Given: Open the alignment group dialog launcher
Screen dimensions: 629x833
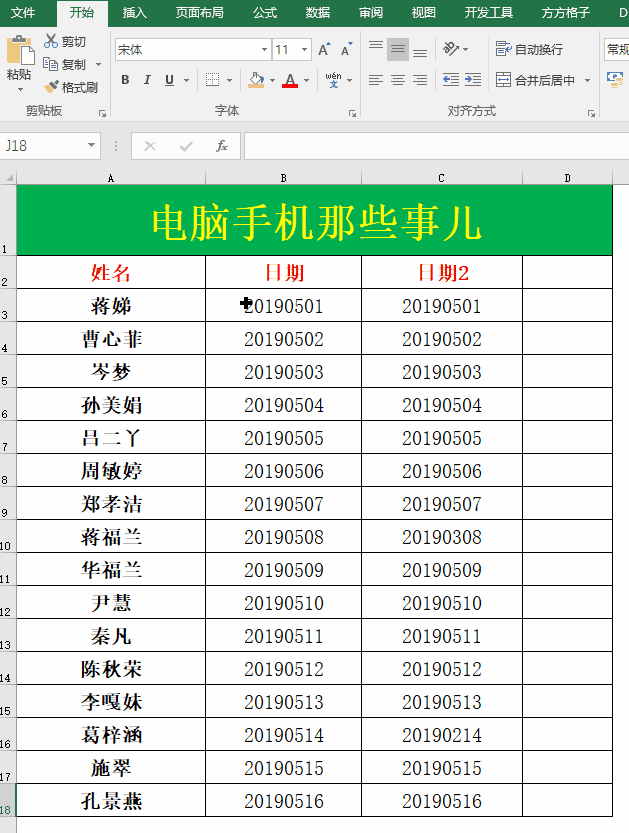Looking at the screenshot, I should pyautogui.click(x=591, y=113).
